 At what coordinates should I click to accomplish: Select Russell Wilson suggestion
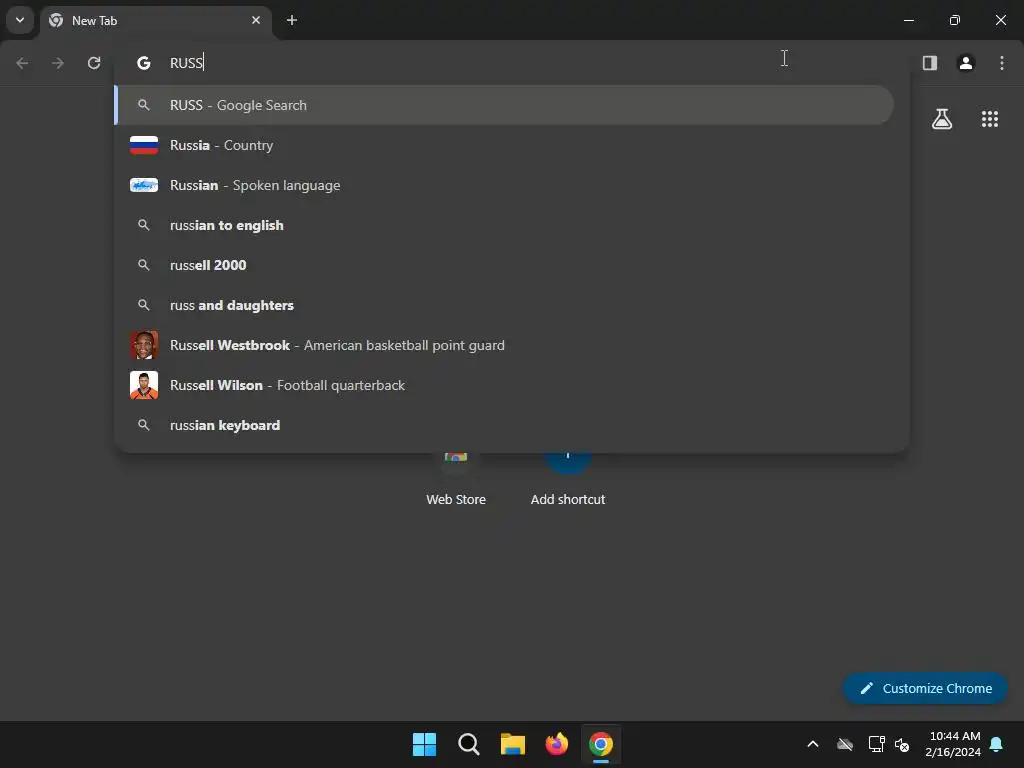504,385
